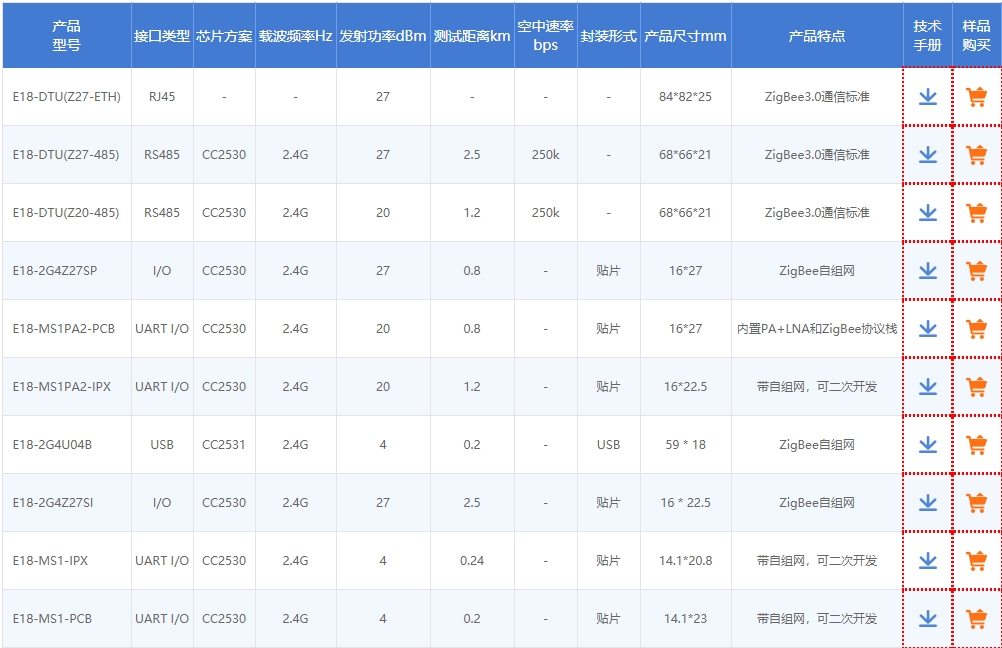Open sample purchase cart for E18-DTU(Z20-485)
This screenshot has width=1002, height=648.
pos(977,212)
